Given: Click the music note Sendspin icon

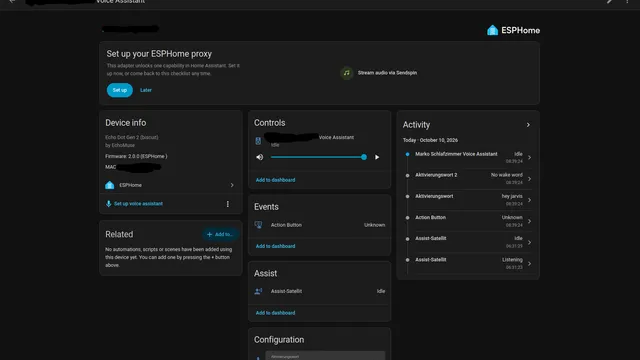Looking at the screenshot, I should (x=347, y=73).
